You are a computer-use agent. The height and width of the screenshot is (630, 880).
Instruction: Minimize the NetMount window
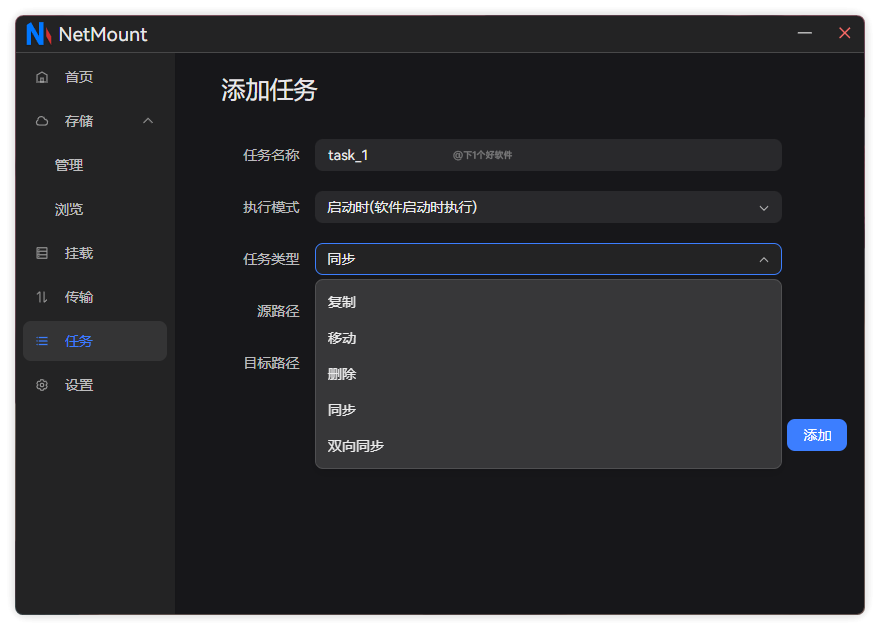(x=805, y=33)
